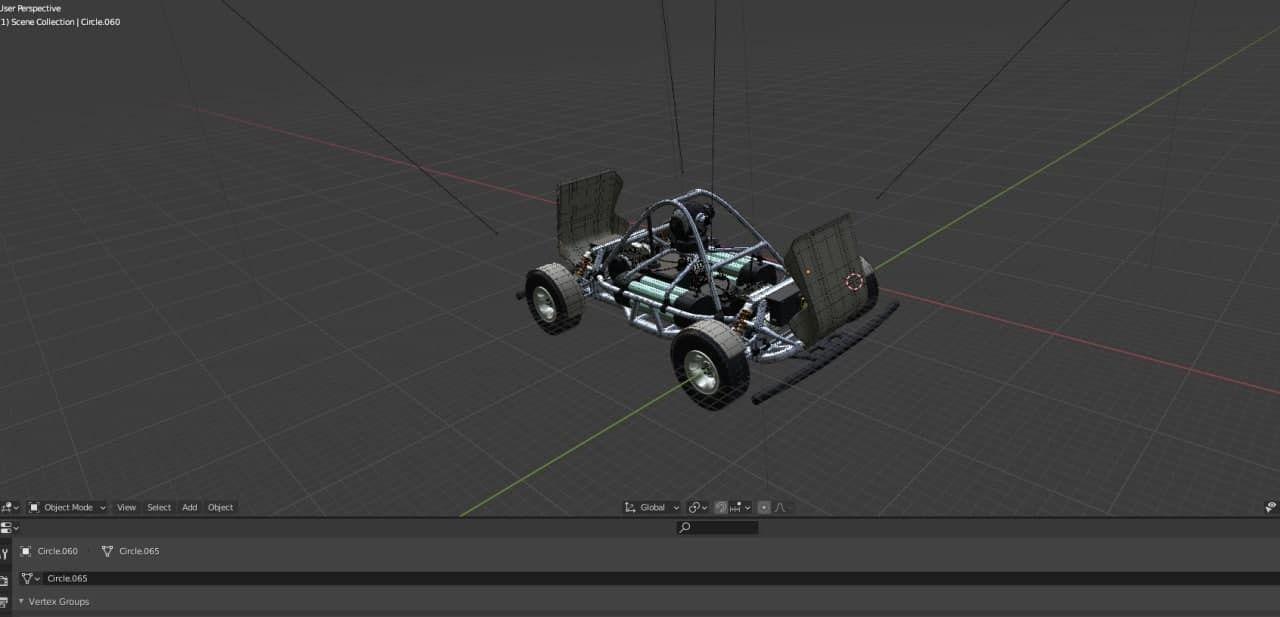Click the editor type selector in viewport header

[9, 507]
